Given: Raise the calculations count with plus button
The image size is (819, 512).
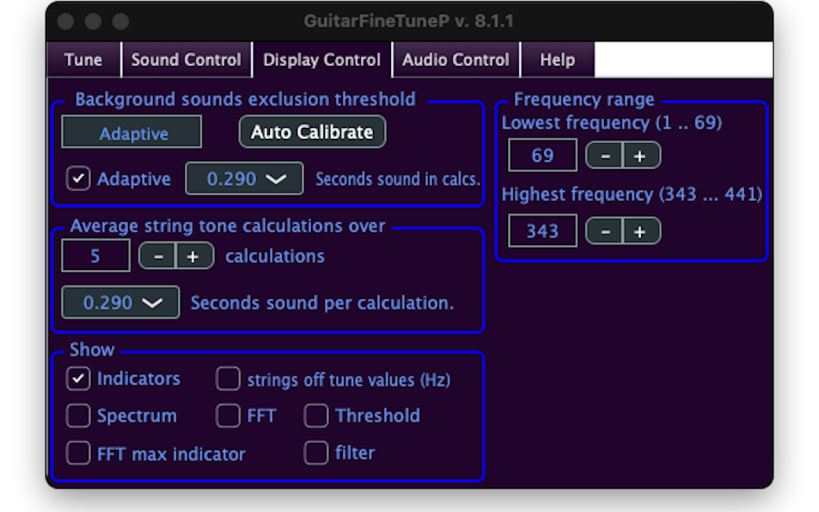Looking at the screenshot, I should point(195,256).
